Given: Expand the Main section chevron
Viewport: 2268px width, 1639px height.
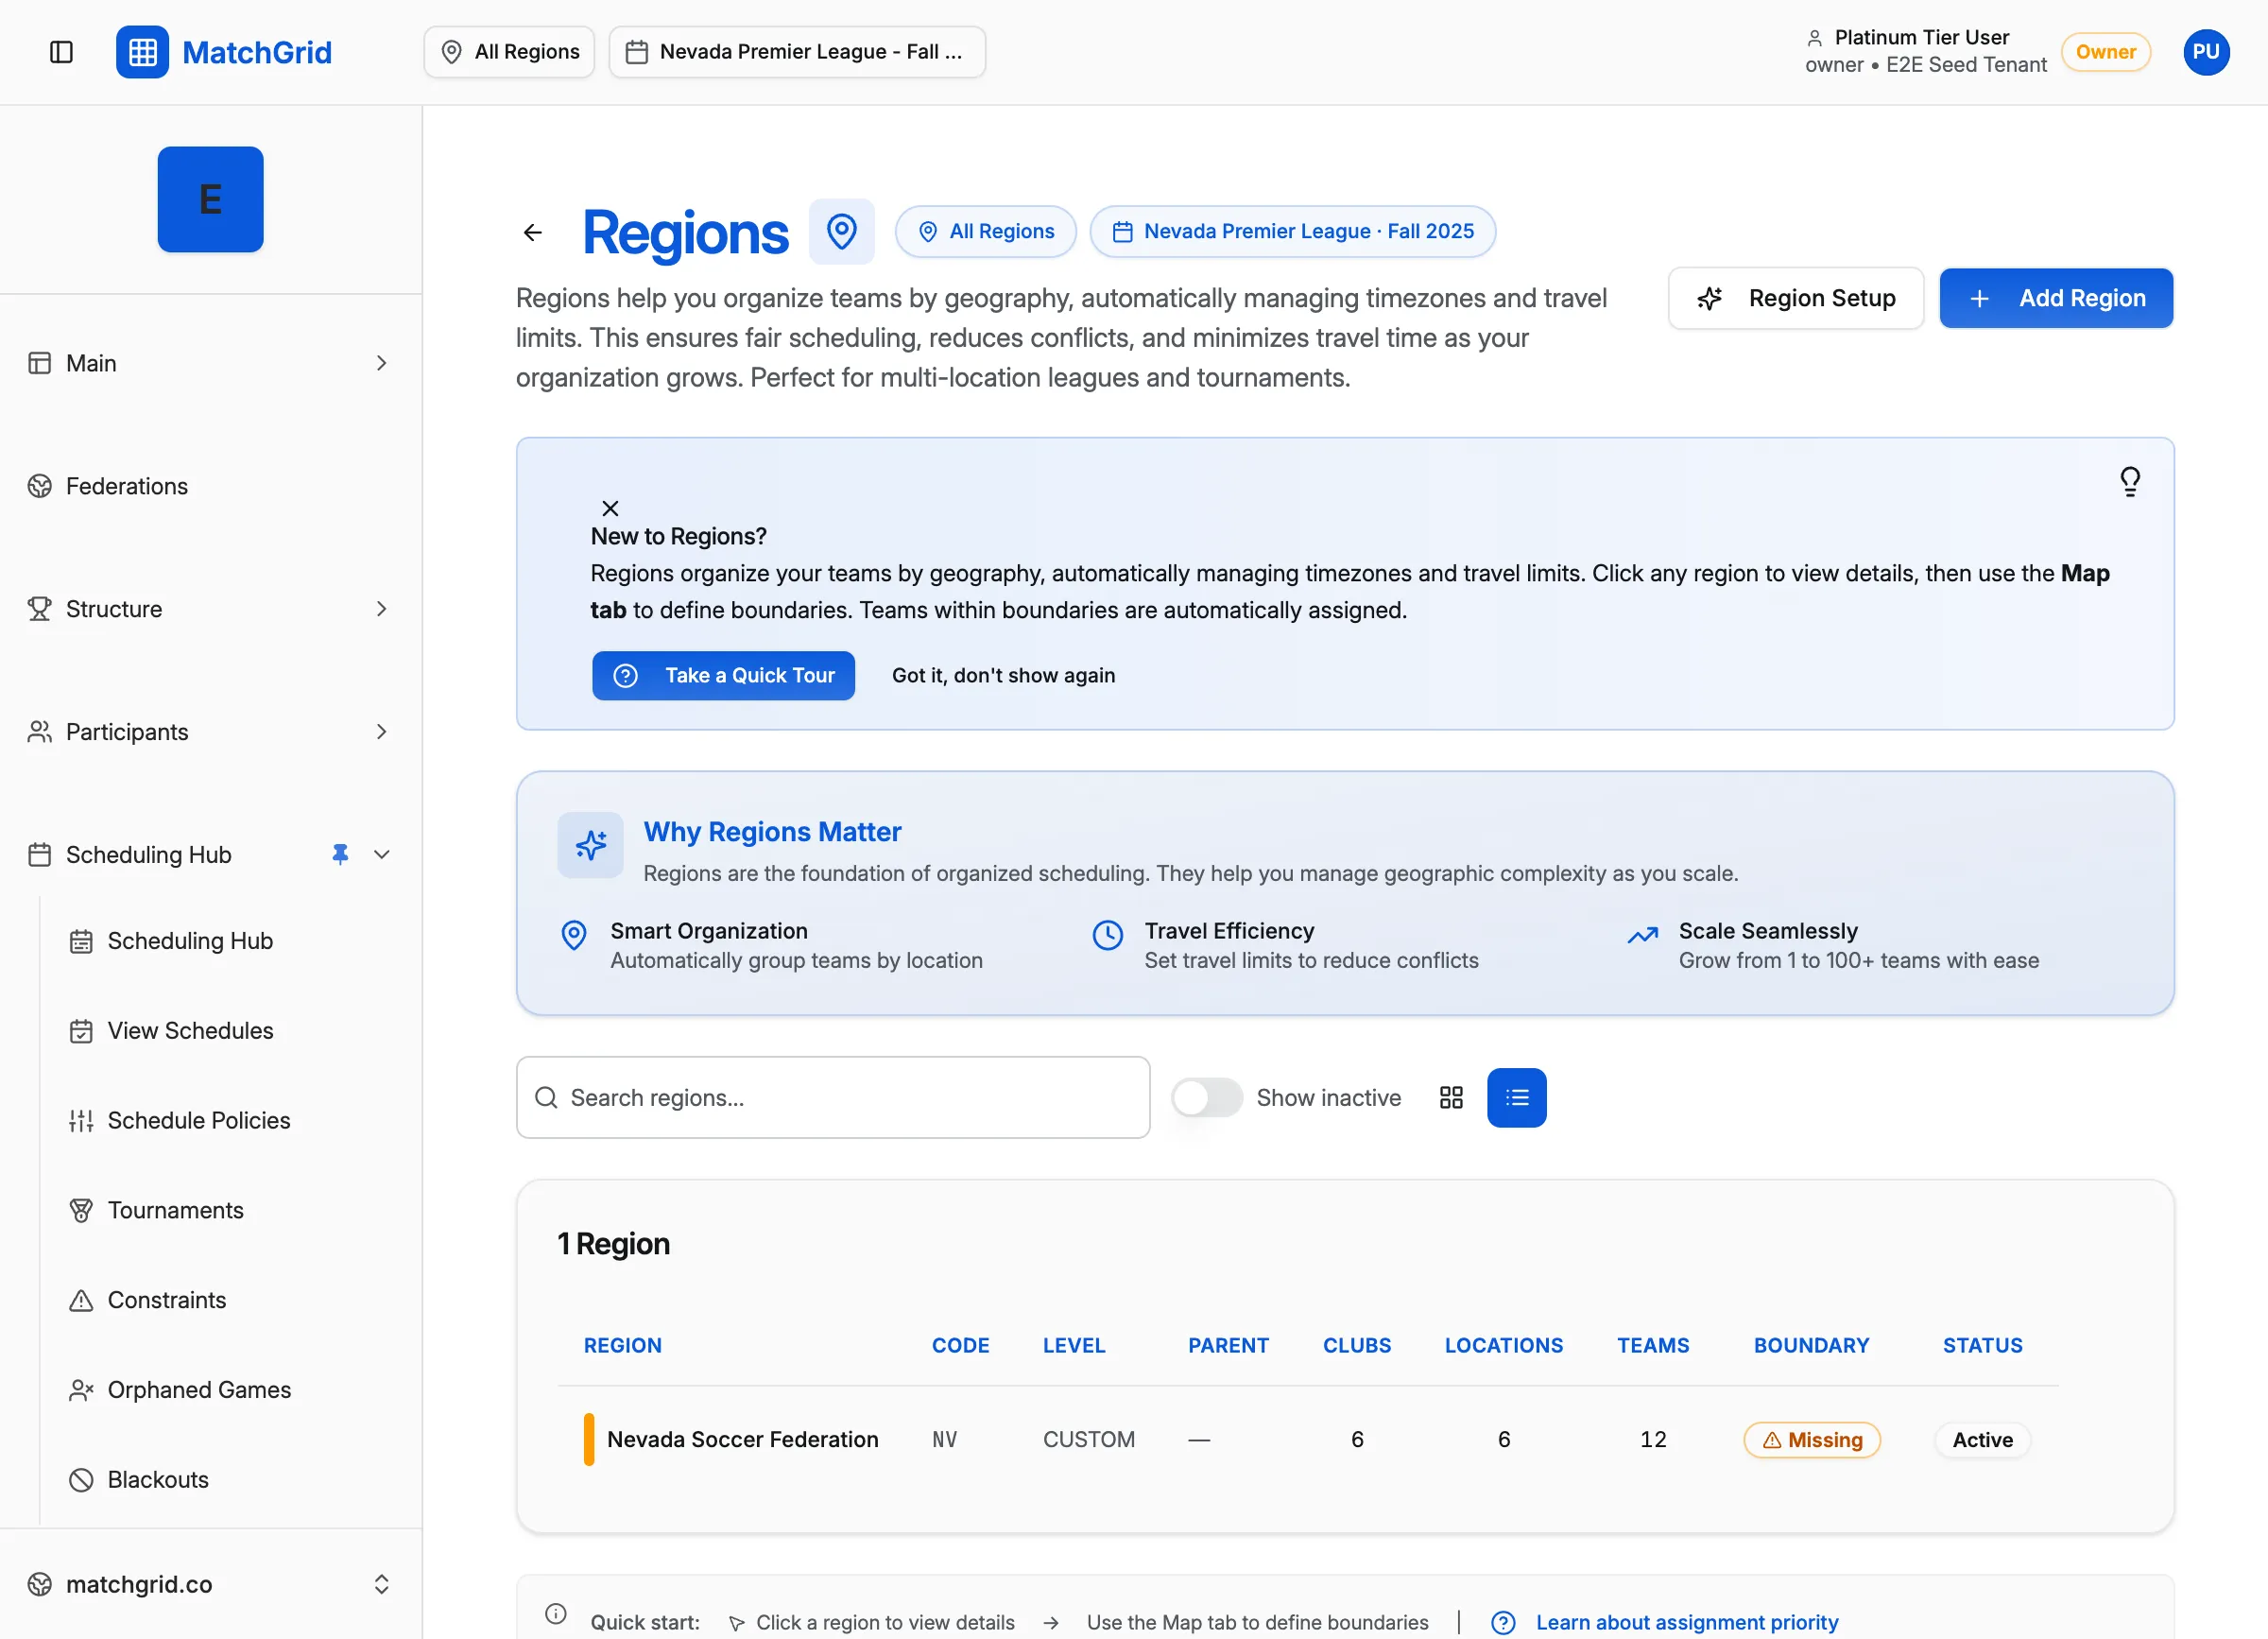Looking at the screenshot, I should pos(382,362).
